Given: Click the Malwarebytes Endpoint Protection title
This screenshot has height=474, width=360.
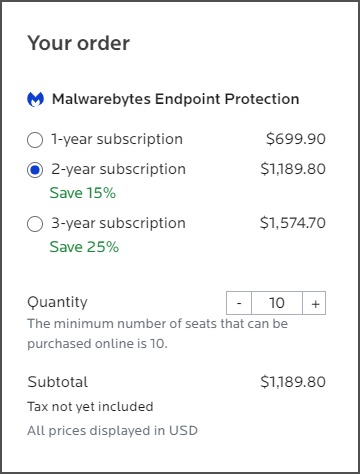Looking at the screenshot, I should pyautogui.click(x=176, y=99).
